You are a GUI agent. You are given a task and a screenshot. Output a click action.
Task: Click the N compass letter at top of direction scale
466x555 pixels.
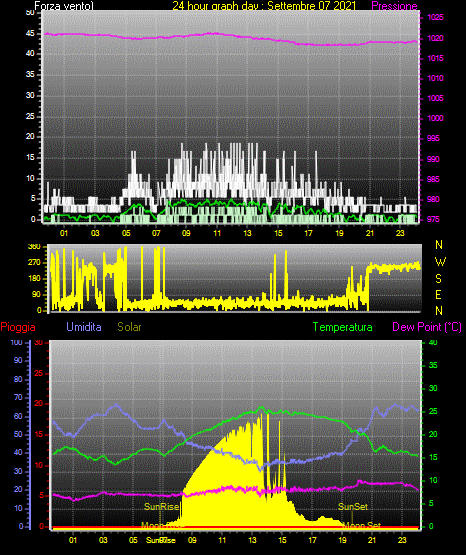(439, 245)
